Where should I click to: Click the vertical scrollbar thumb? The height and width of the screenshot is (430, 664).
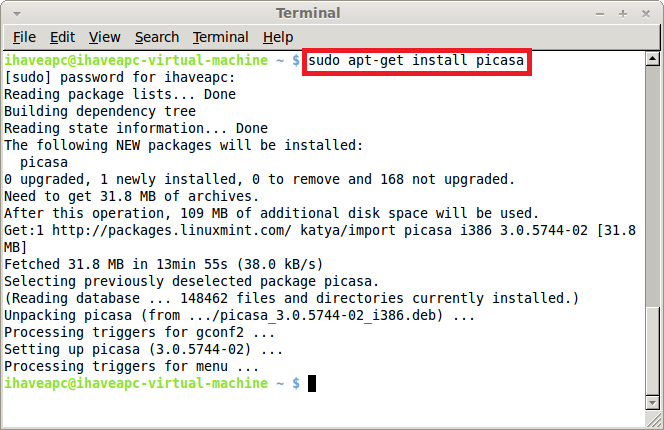pos(653,352)
